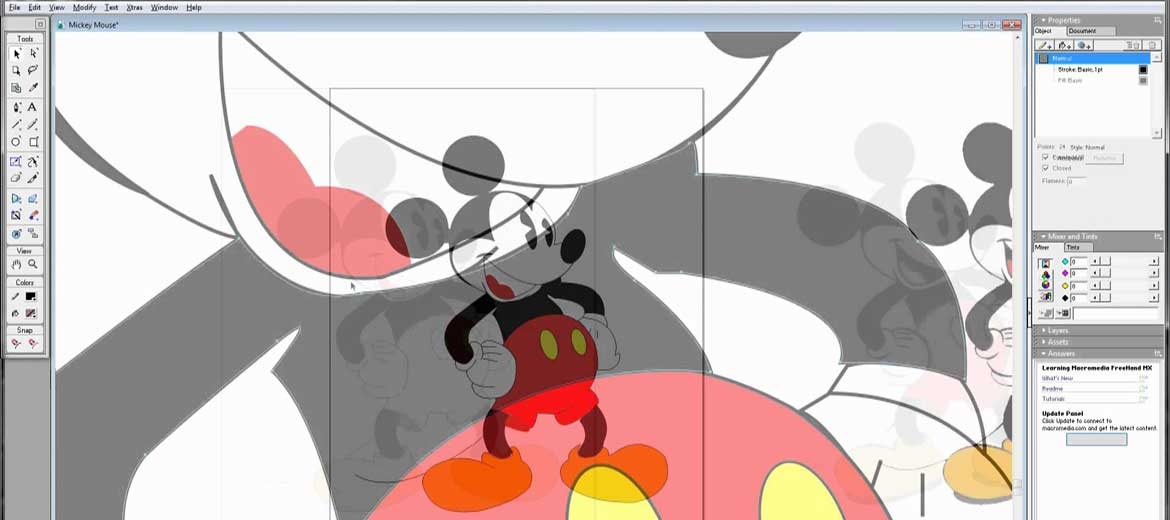Select the Extrude tool
Screen dimensions: 1170x520
[33, 198]
